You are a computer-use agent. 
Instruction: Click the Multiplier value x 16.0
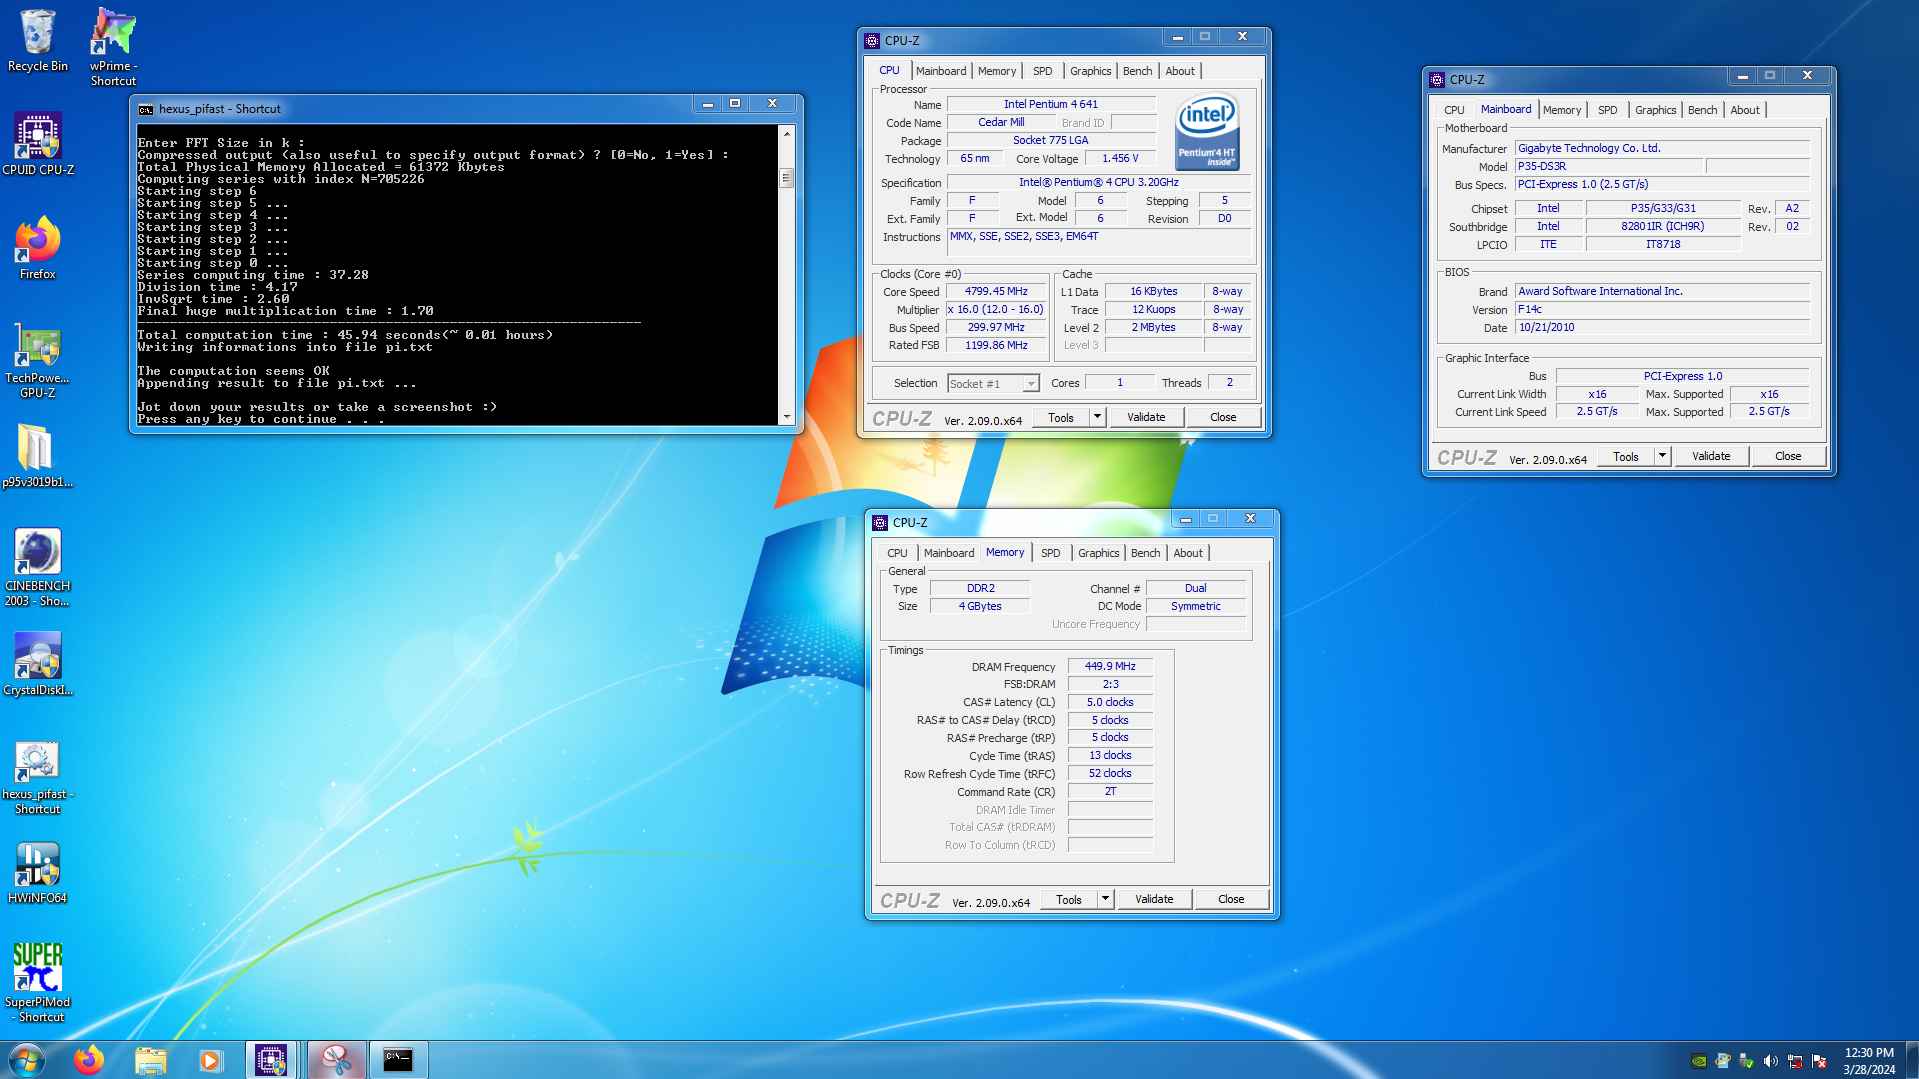[x=996, y=309]
